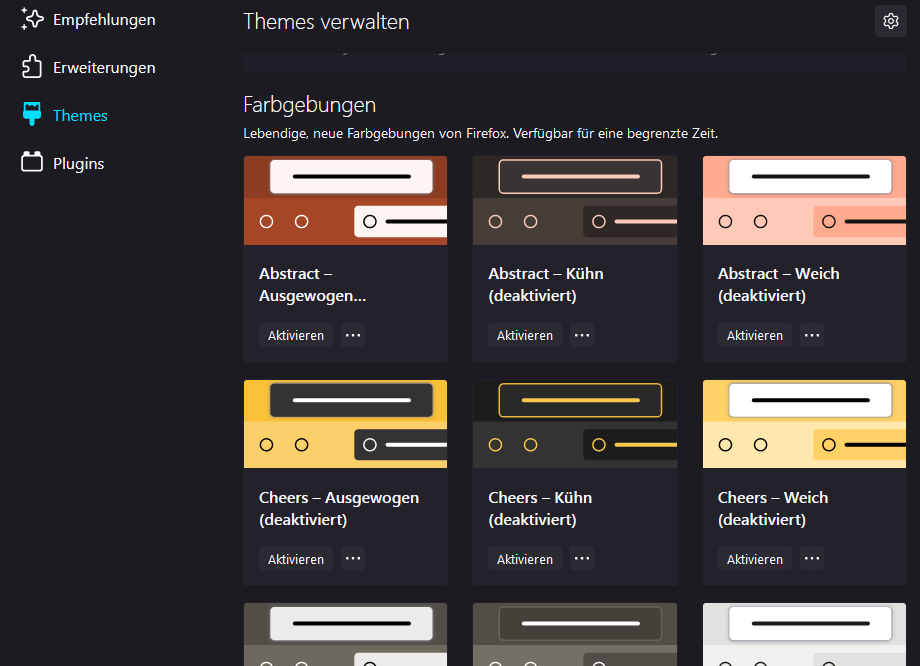Image resolution: width=920 pixels, height=666 pixels.
Task: Click the Cheers – Weich (deaktiviert) title
Action: pos(773,508)
